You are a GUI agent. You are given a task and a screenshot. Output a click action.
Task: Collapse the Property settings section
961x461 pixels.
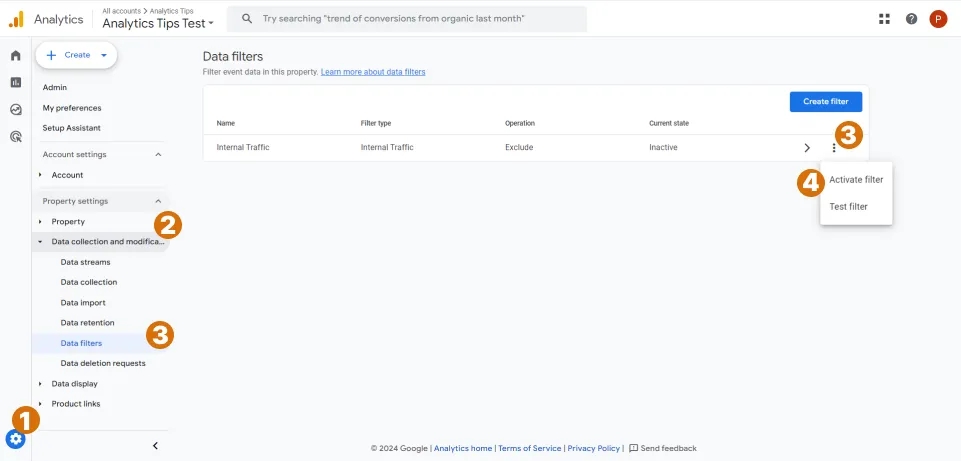(158, 201)
